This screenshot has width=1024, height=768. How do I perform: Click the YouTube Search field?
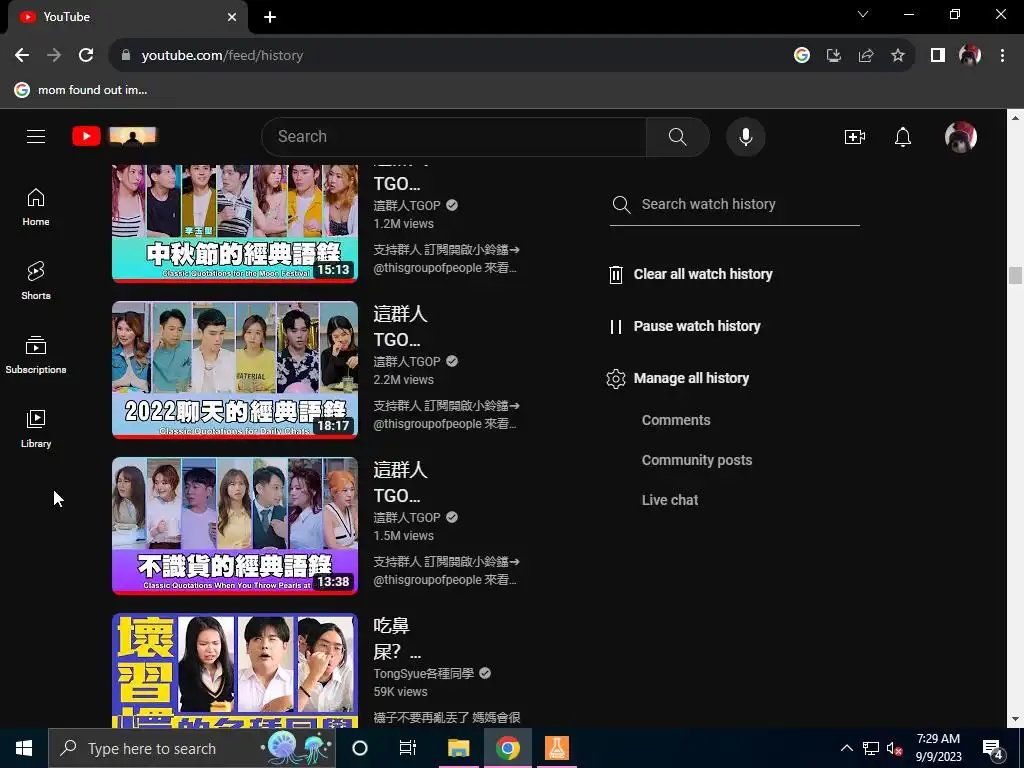454,136
